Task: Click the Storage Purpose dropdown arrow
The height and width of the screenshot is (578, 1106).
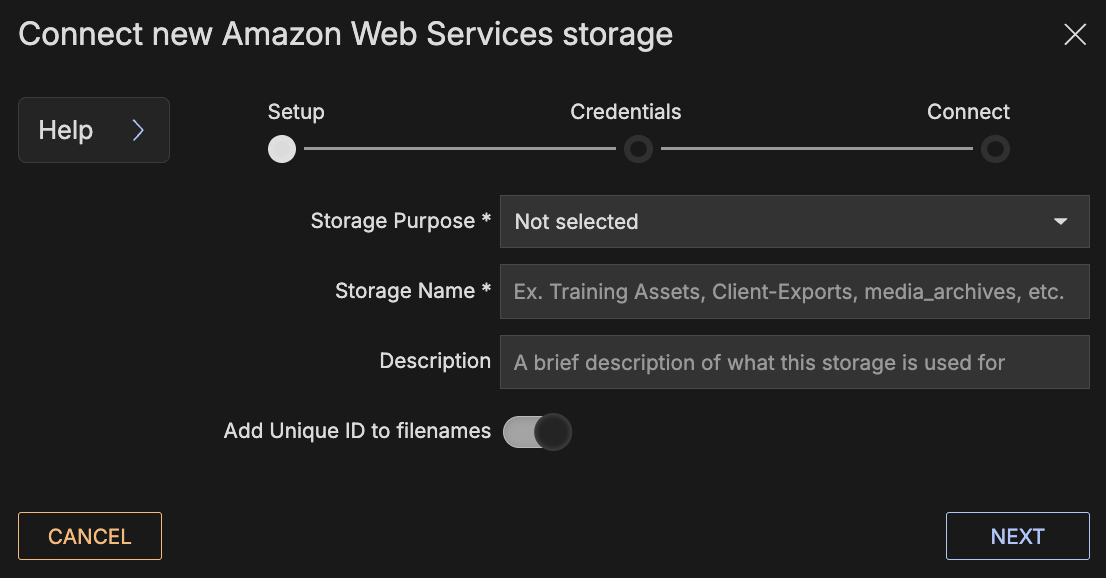Action: [x=1060, y=222]
